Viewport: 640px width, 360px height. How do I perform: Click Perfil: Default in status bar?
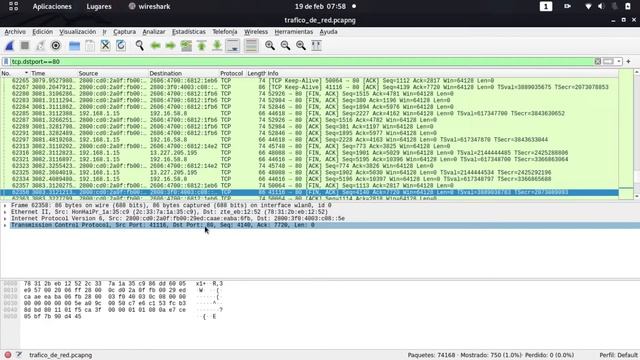click(x=618, y=355)
